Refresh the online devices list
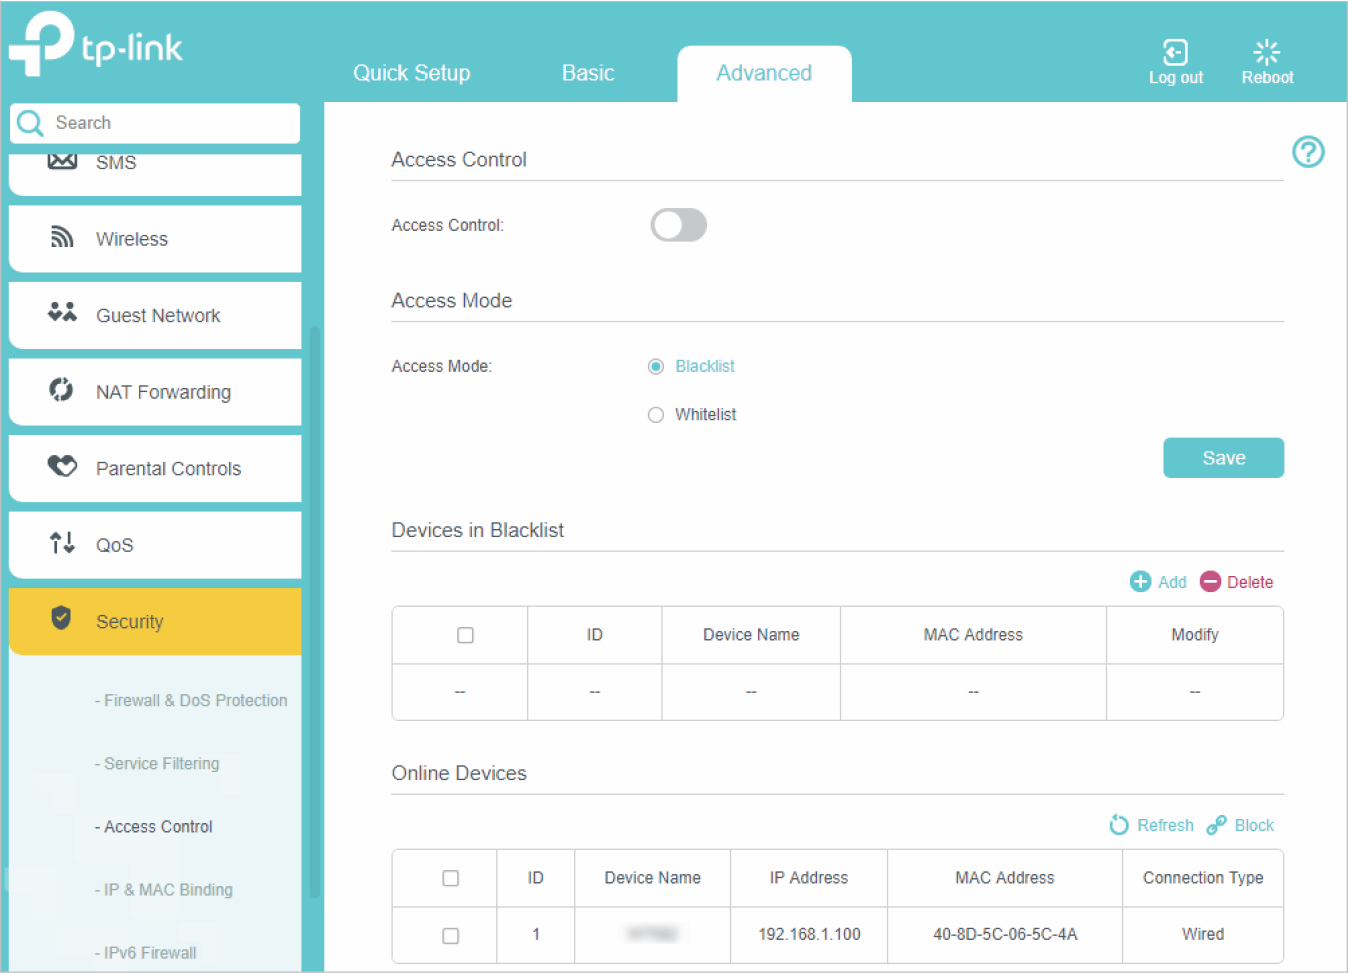 click(1119, 825)
